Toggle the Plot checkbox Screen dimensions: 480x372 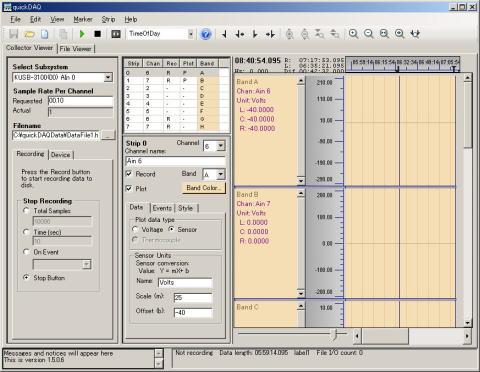point(129,188)
